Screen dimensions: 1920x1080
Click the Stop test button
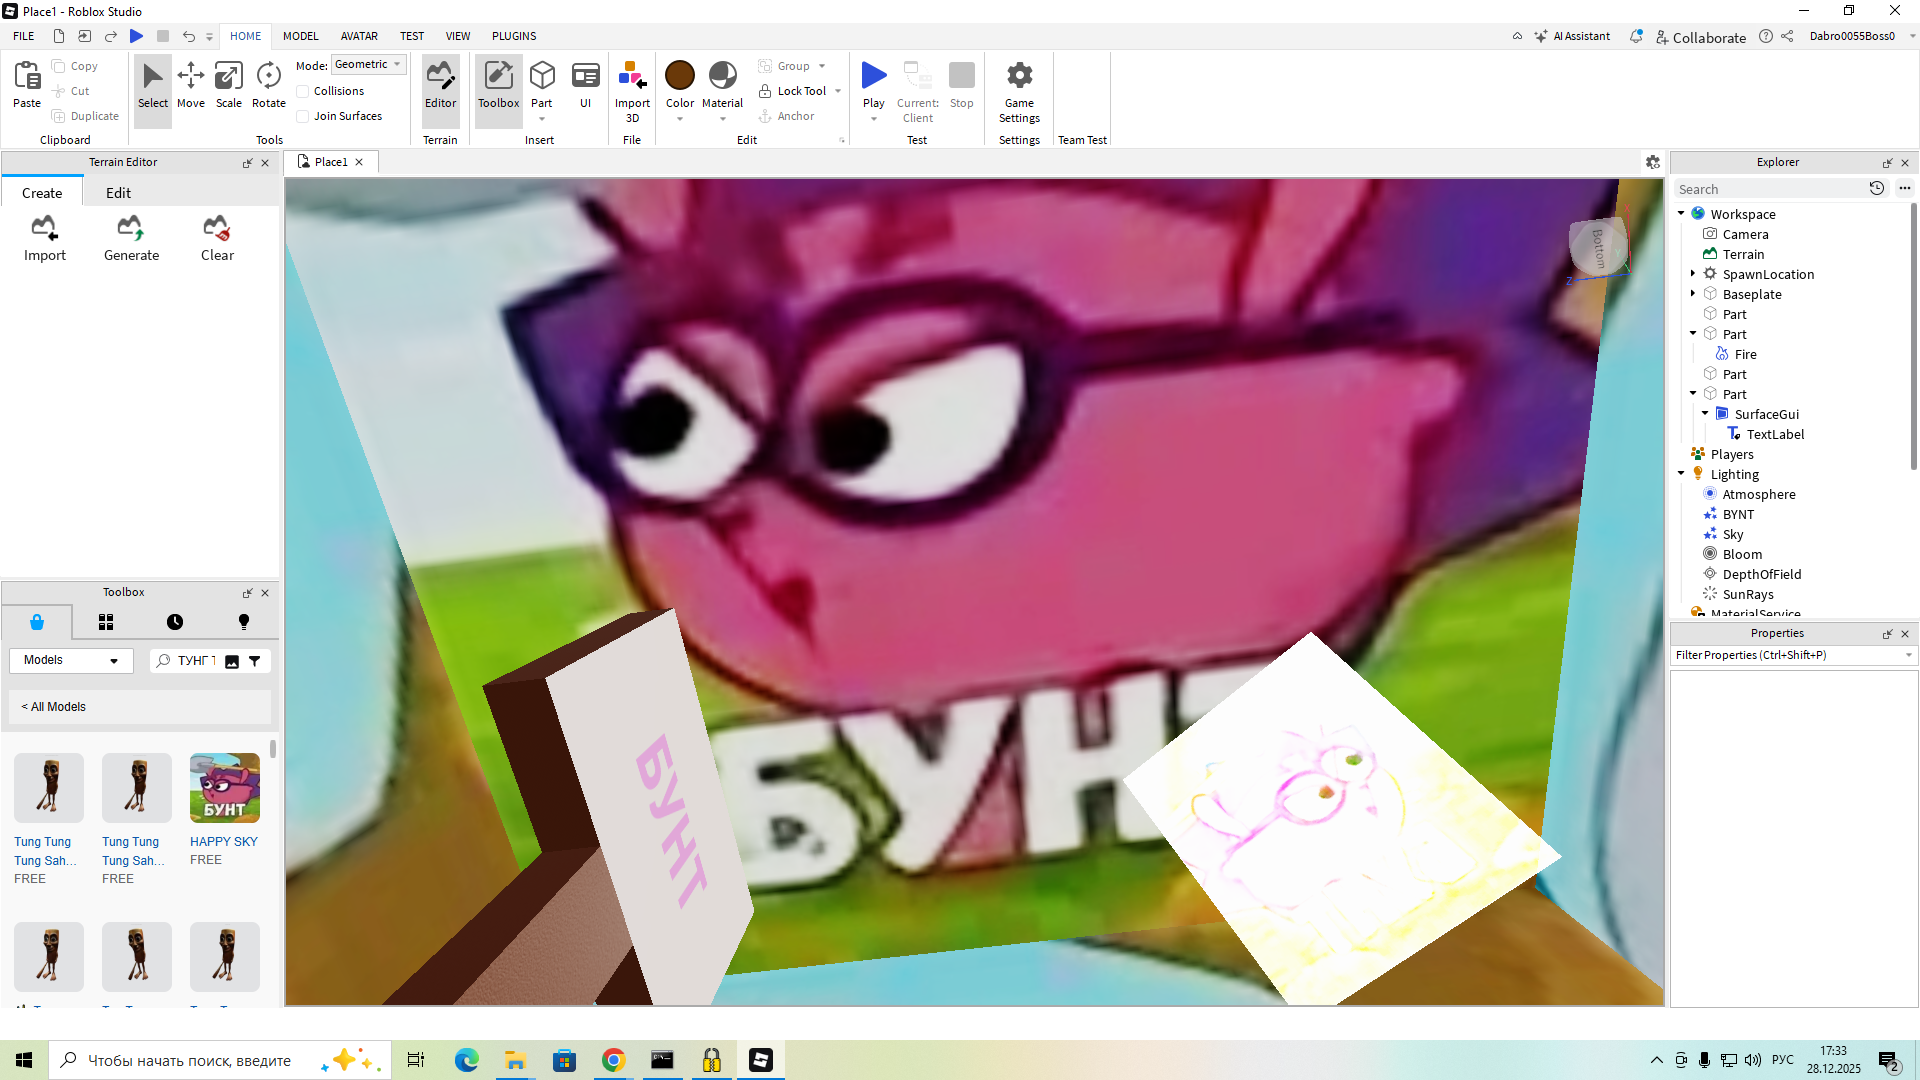pyautogui.click(x=962, y=85)
